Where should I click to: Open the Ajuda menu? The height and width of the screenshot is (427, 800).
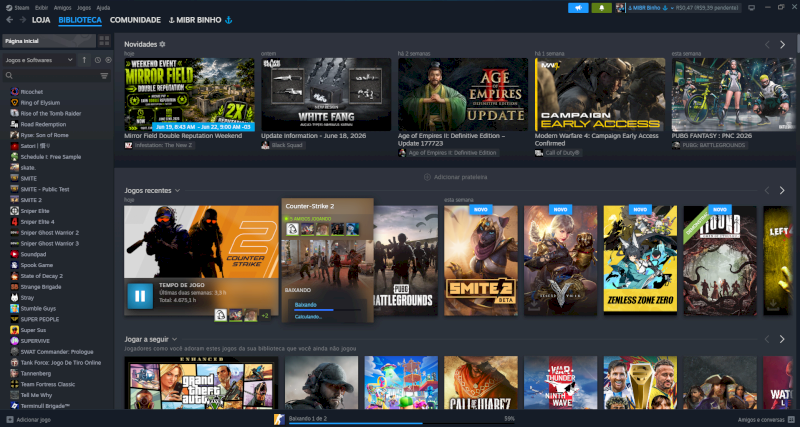(103, 8)
